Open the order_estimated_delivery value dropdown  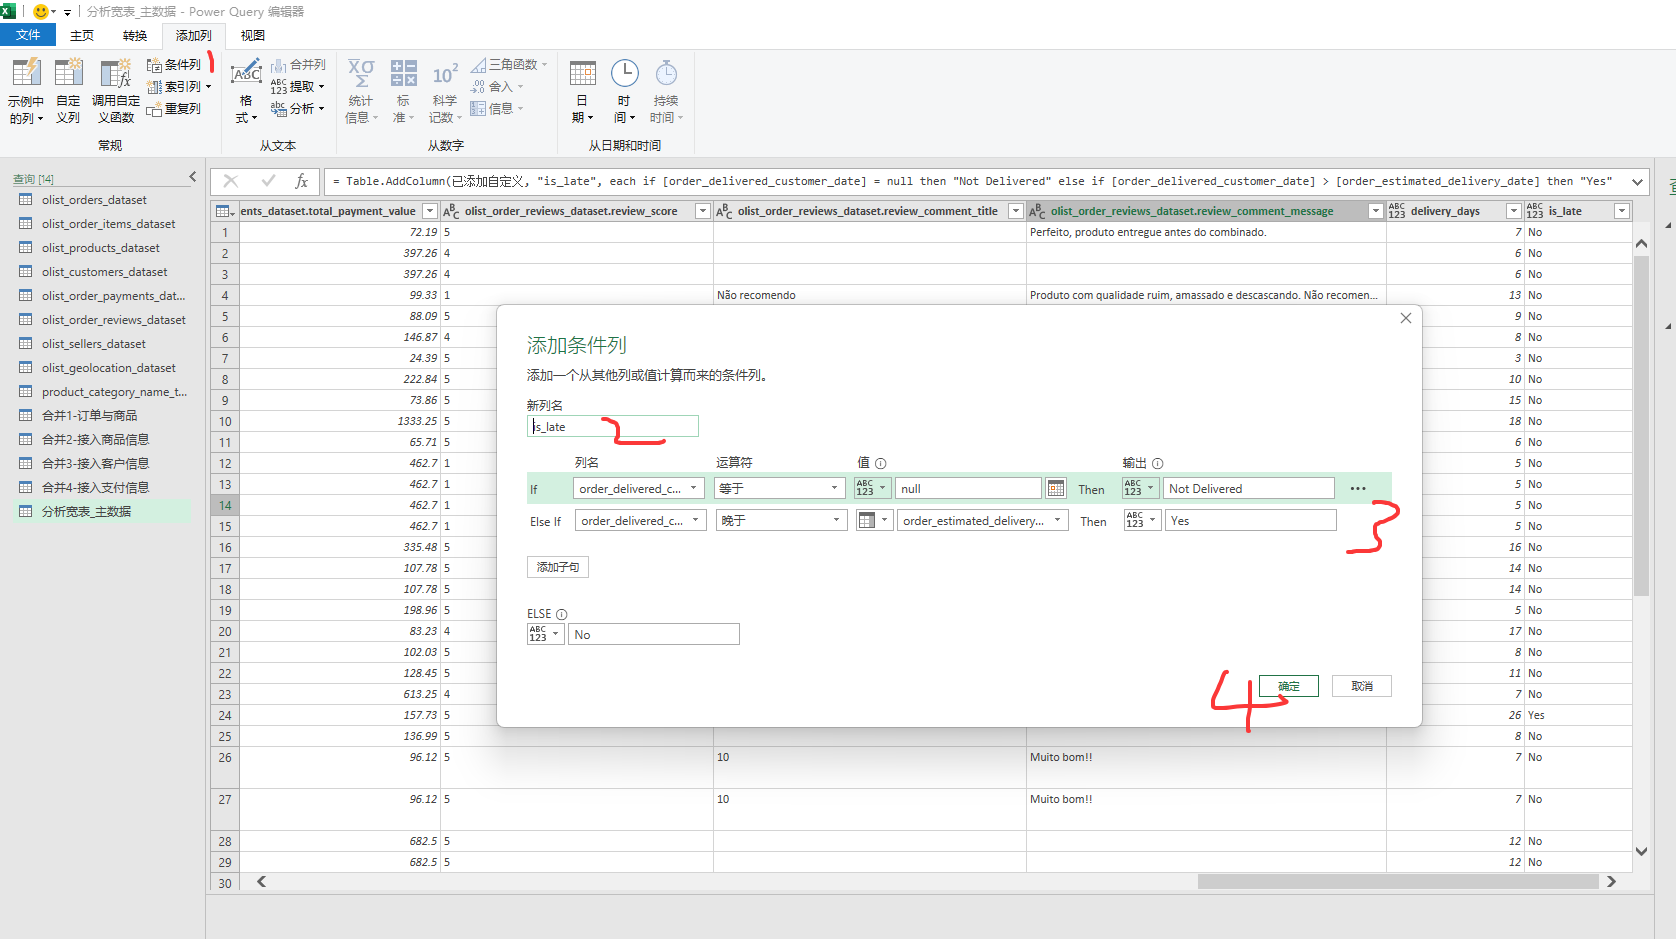point(982,521)
